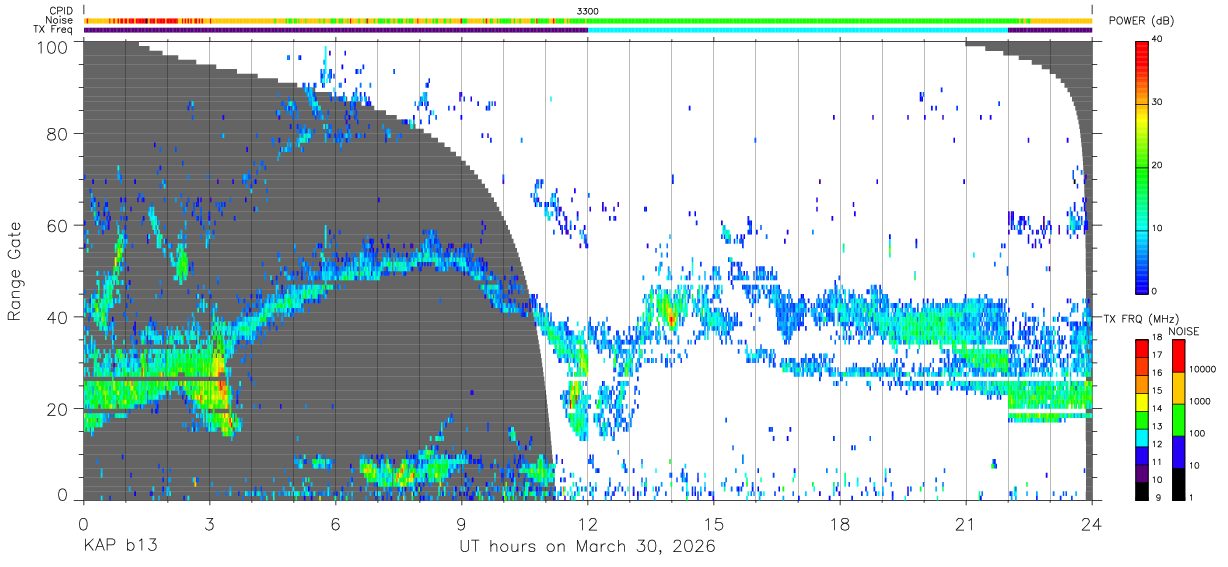
Task: Click the CPID label at top left
Action: [x=60, y=11]
